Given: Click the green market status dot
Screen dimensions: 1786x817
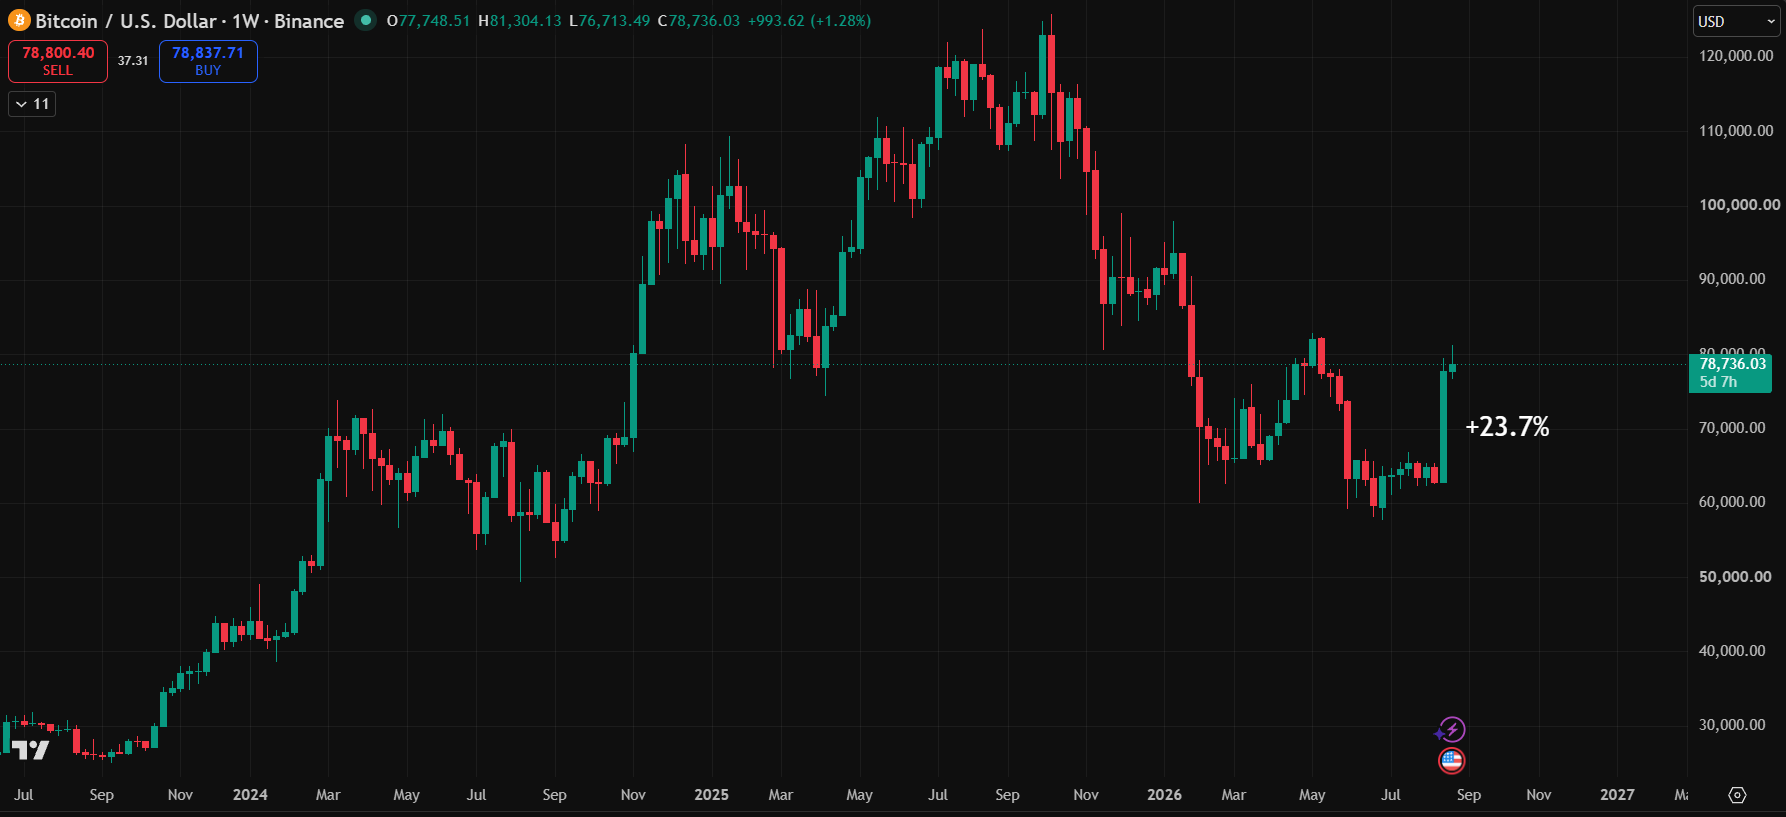Looking at the screenshot, I should click(x=366, y=20).
